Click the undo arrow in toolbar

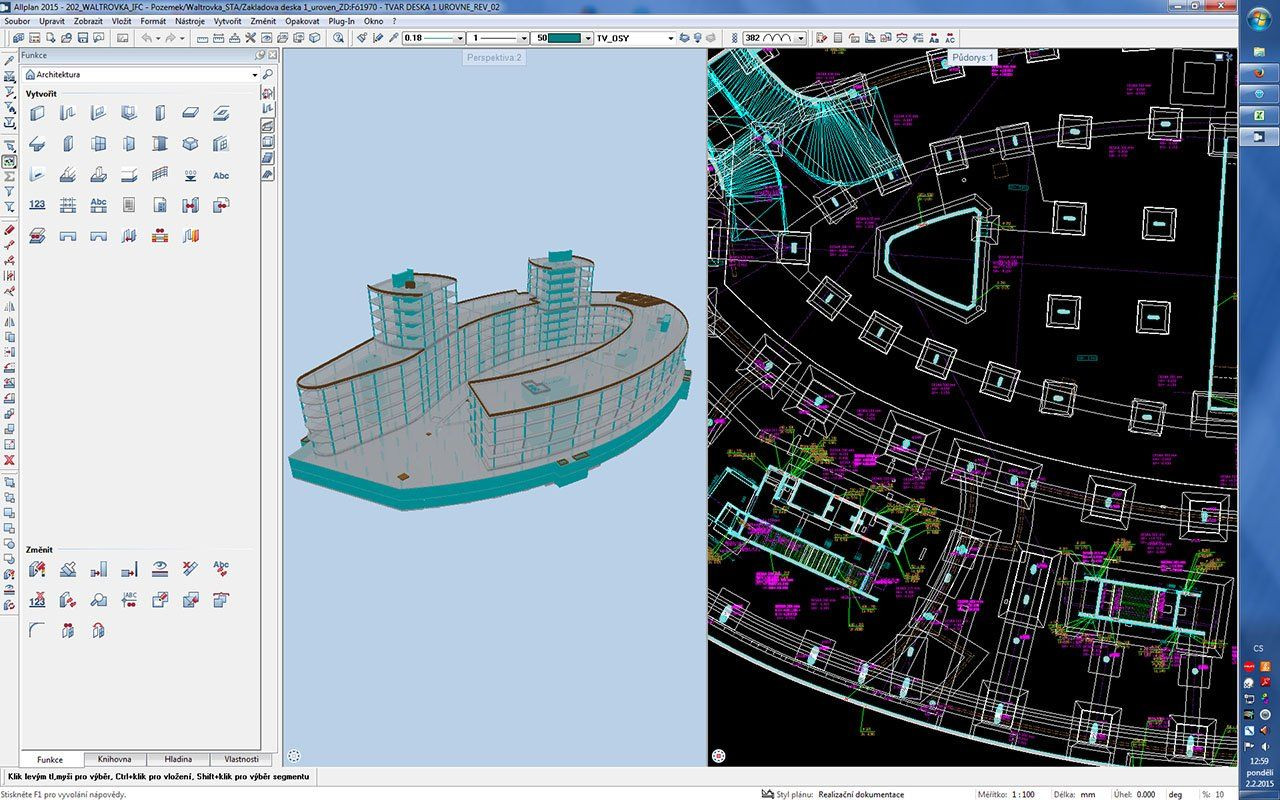147,38
